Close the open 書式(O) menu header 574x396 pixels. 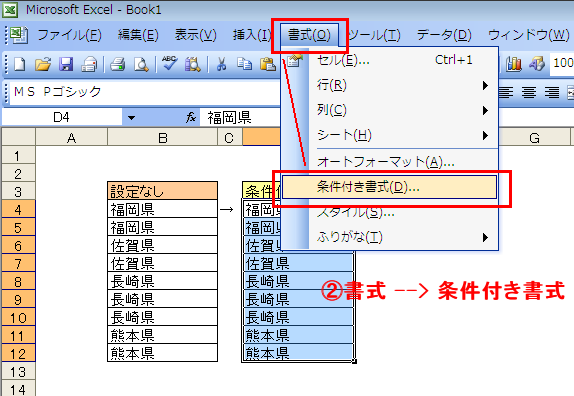pyautogui.click(x=309, y=36)
